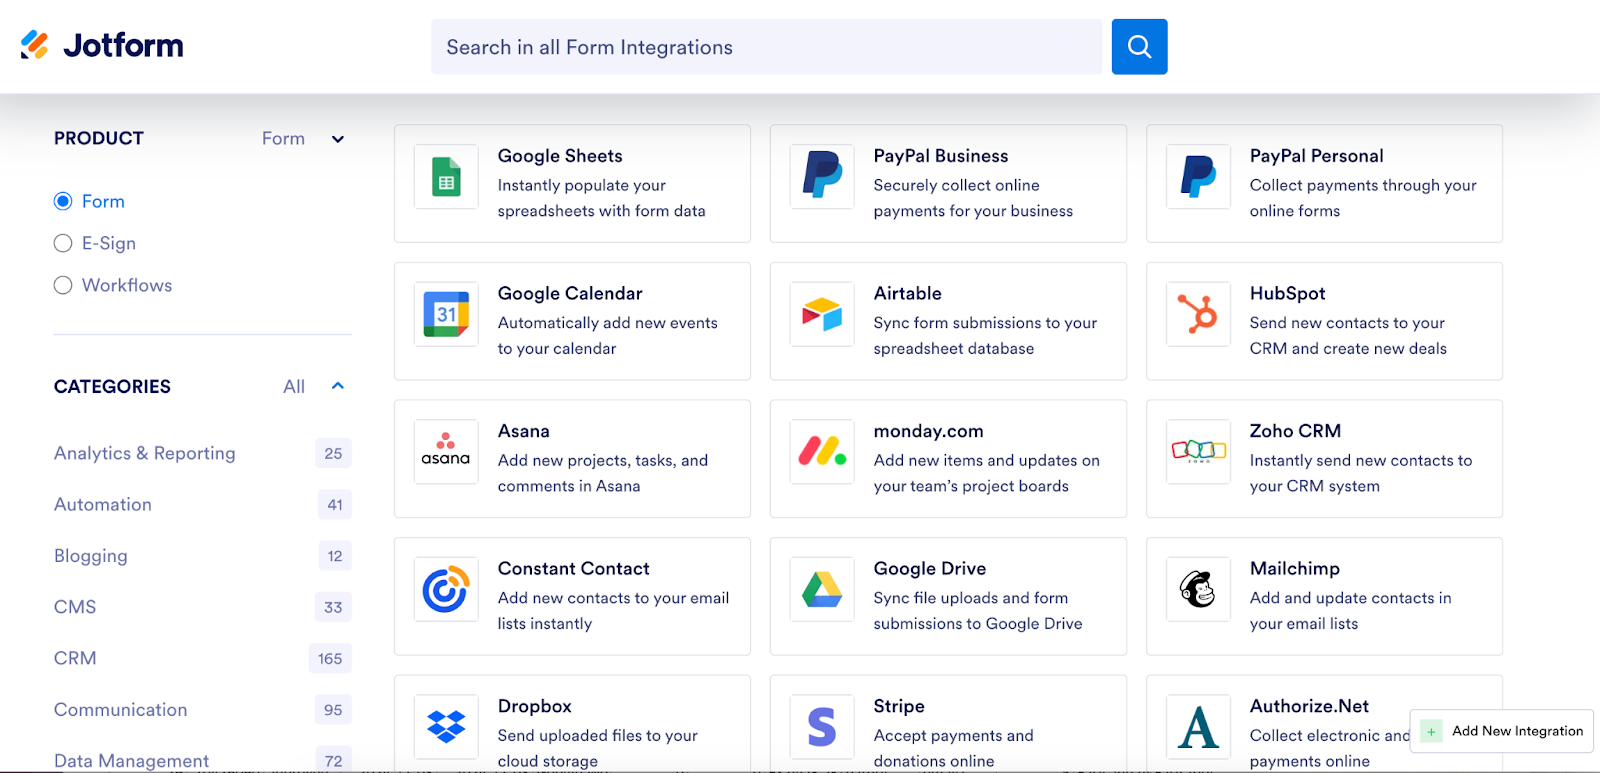Open the Google Sheets integration icon
This screenshot has height=773, width=1600.
(446, 177)
